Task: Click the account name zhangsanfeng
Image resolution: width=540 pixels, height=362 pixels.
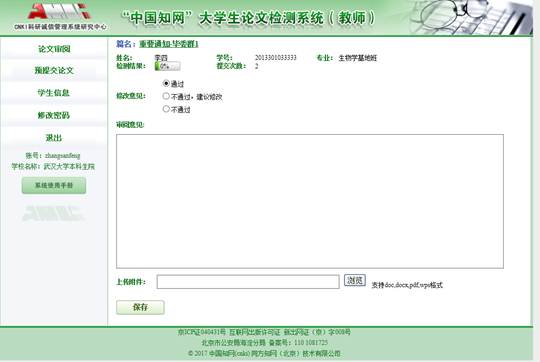Action: (62, 156)
